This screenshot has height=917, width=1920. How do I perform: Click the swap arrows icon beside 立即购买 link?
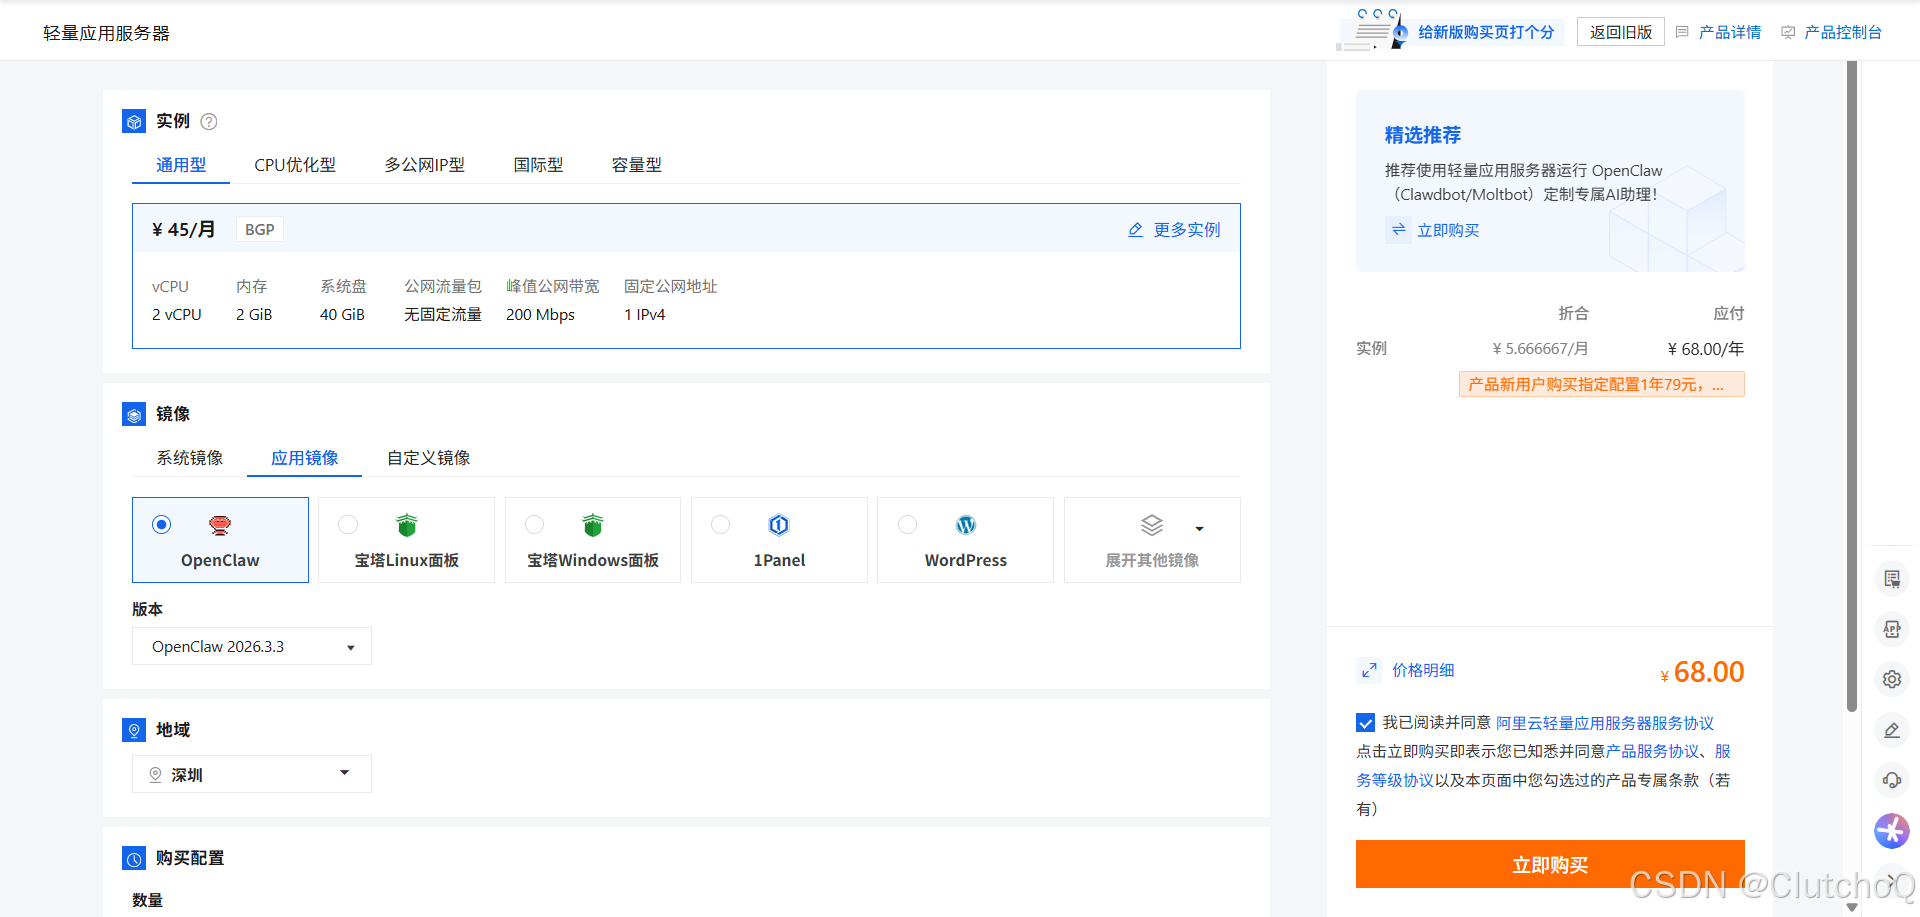[x=1398, y=230]
